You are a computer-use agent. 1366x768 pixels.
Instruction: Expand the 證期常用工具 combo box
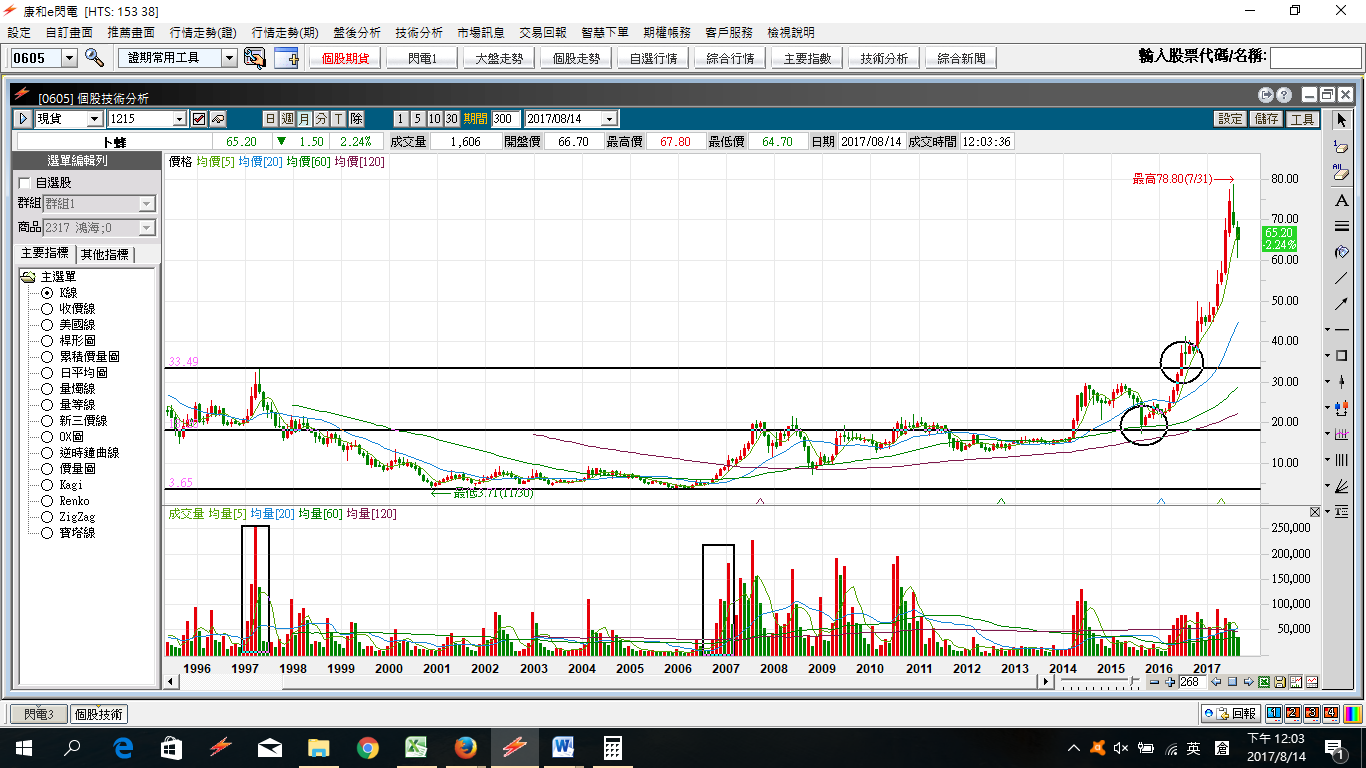[x=180, y=58]
